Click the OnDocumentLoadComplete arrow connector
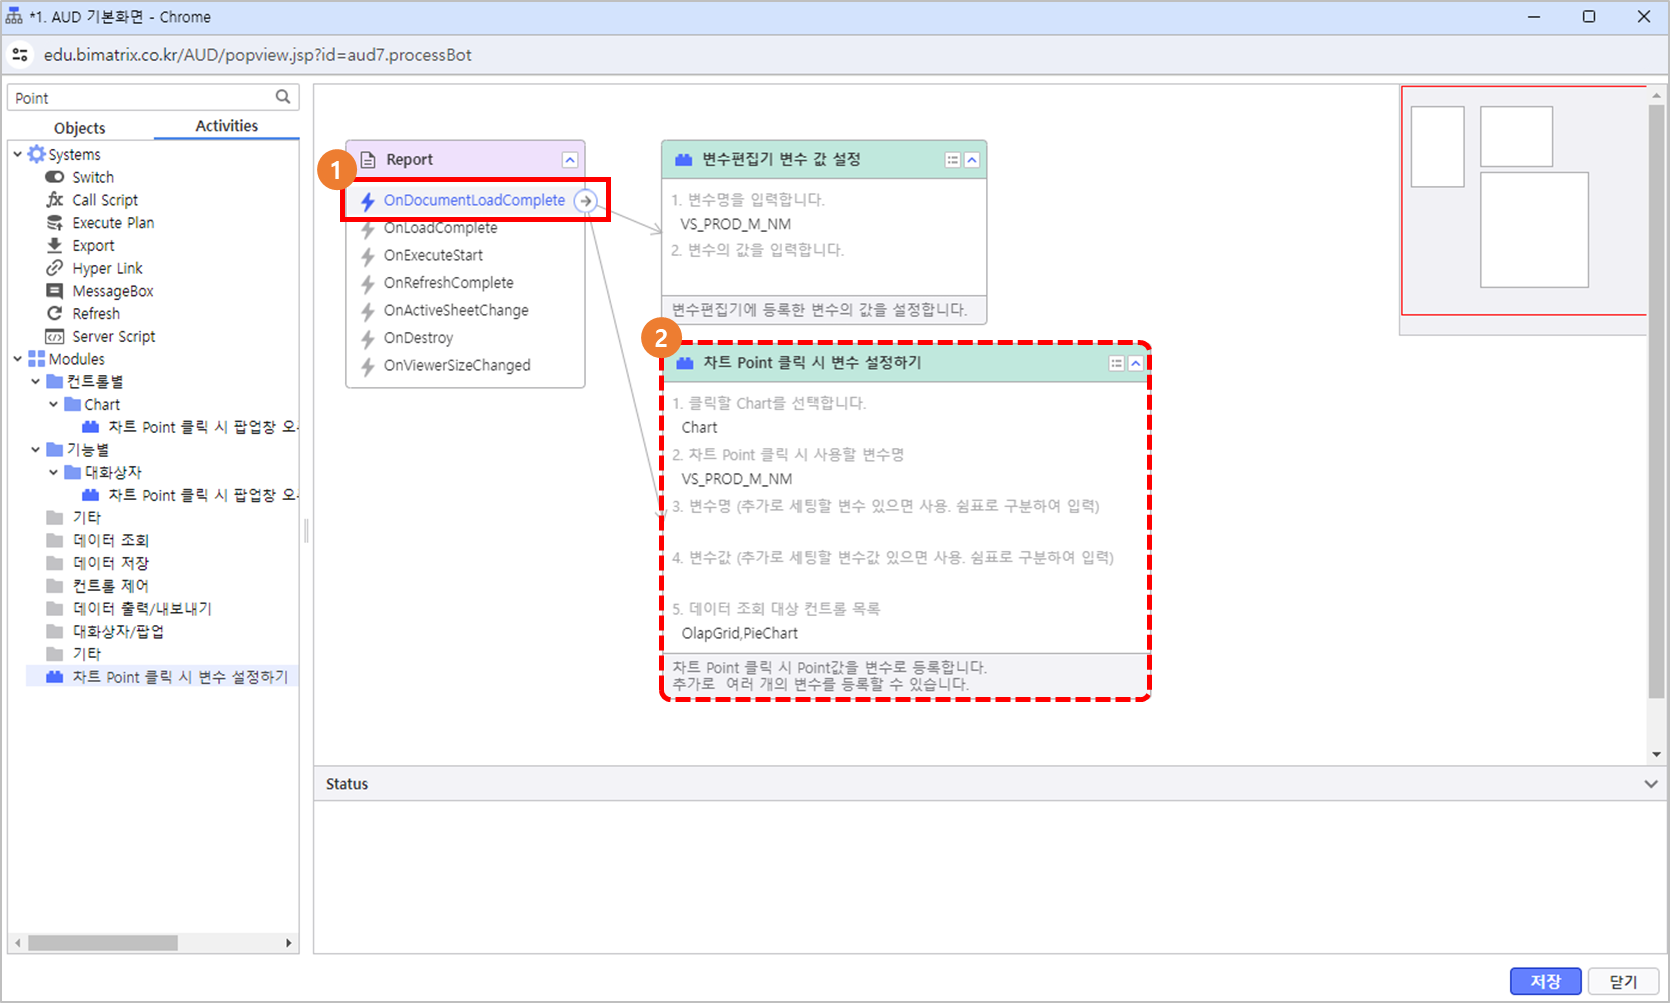This screenshot has width=1670, height=1003. coord(586,201)
